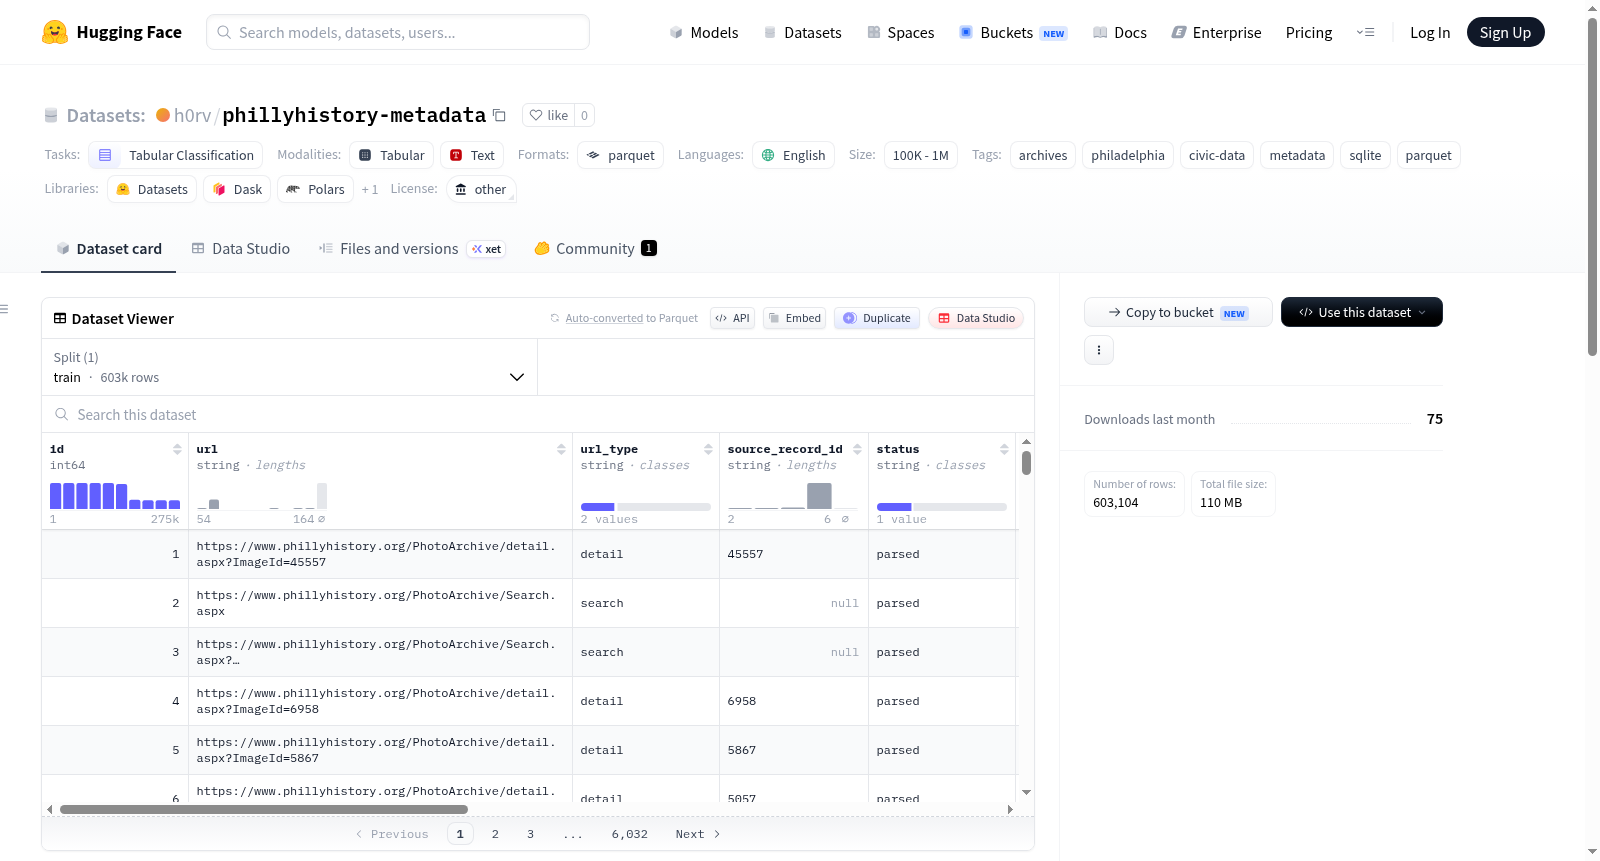Select the 100K - 1M size tag

tap(920, 155)
